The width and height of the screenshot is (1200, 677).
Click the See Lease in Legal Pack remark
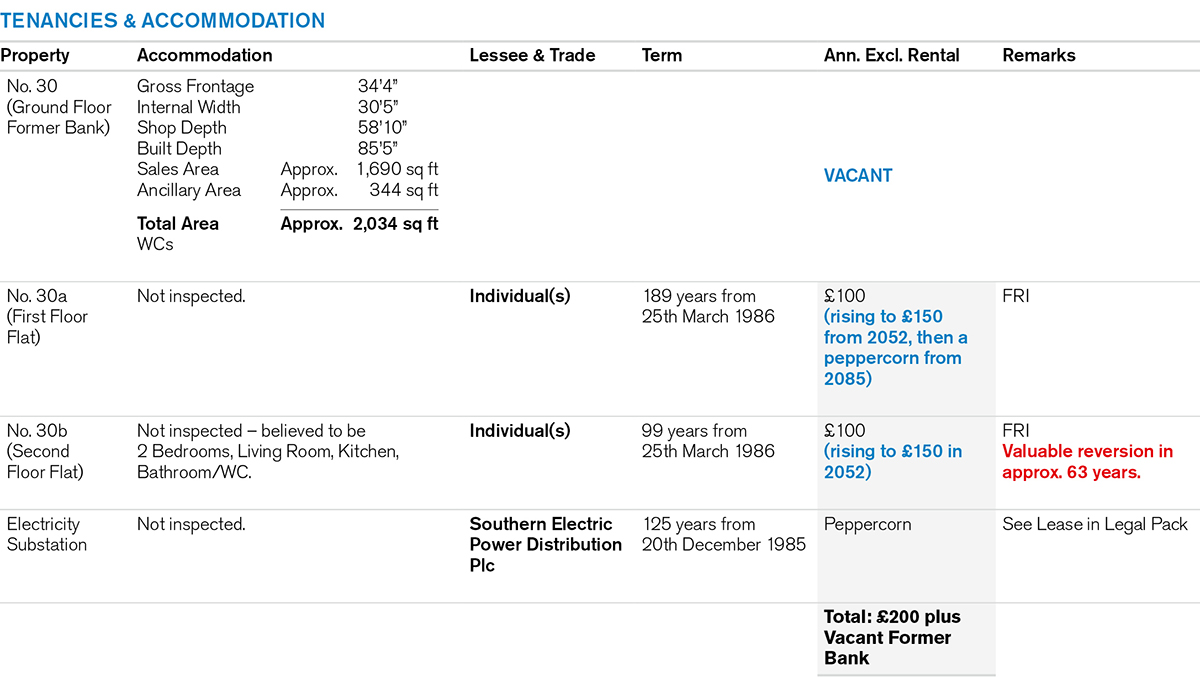pyautogui.click(x=1095, y=524)
